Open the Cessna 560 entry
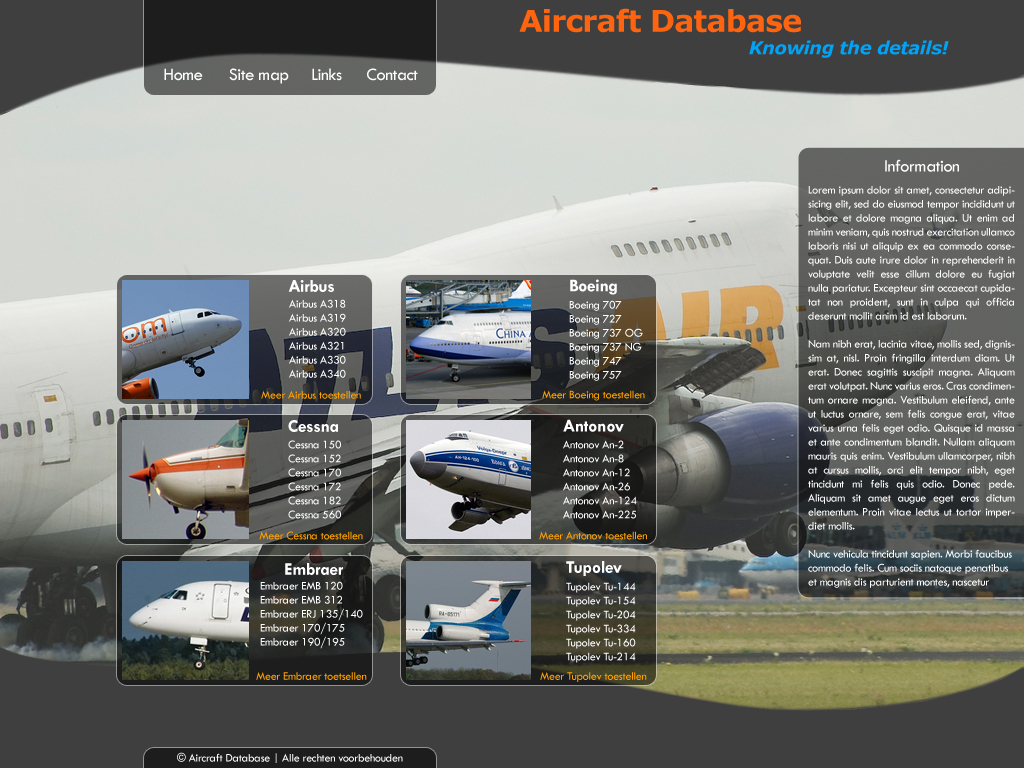This screenshot has width=1024, height=768. point(314,515)
